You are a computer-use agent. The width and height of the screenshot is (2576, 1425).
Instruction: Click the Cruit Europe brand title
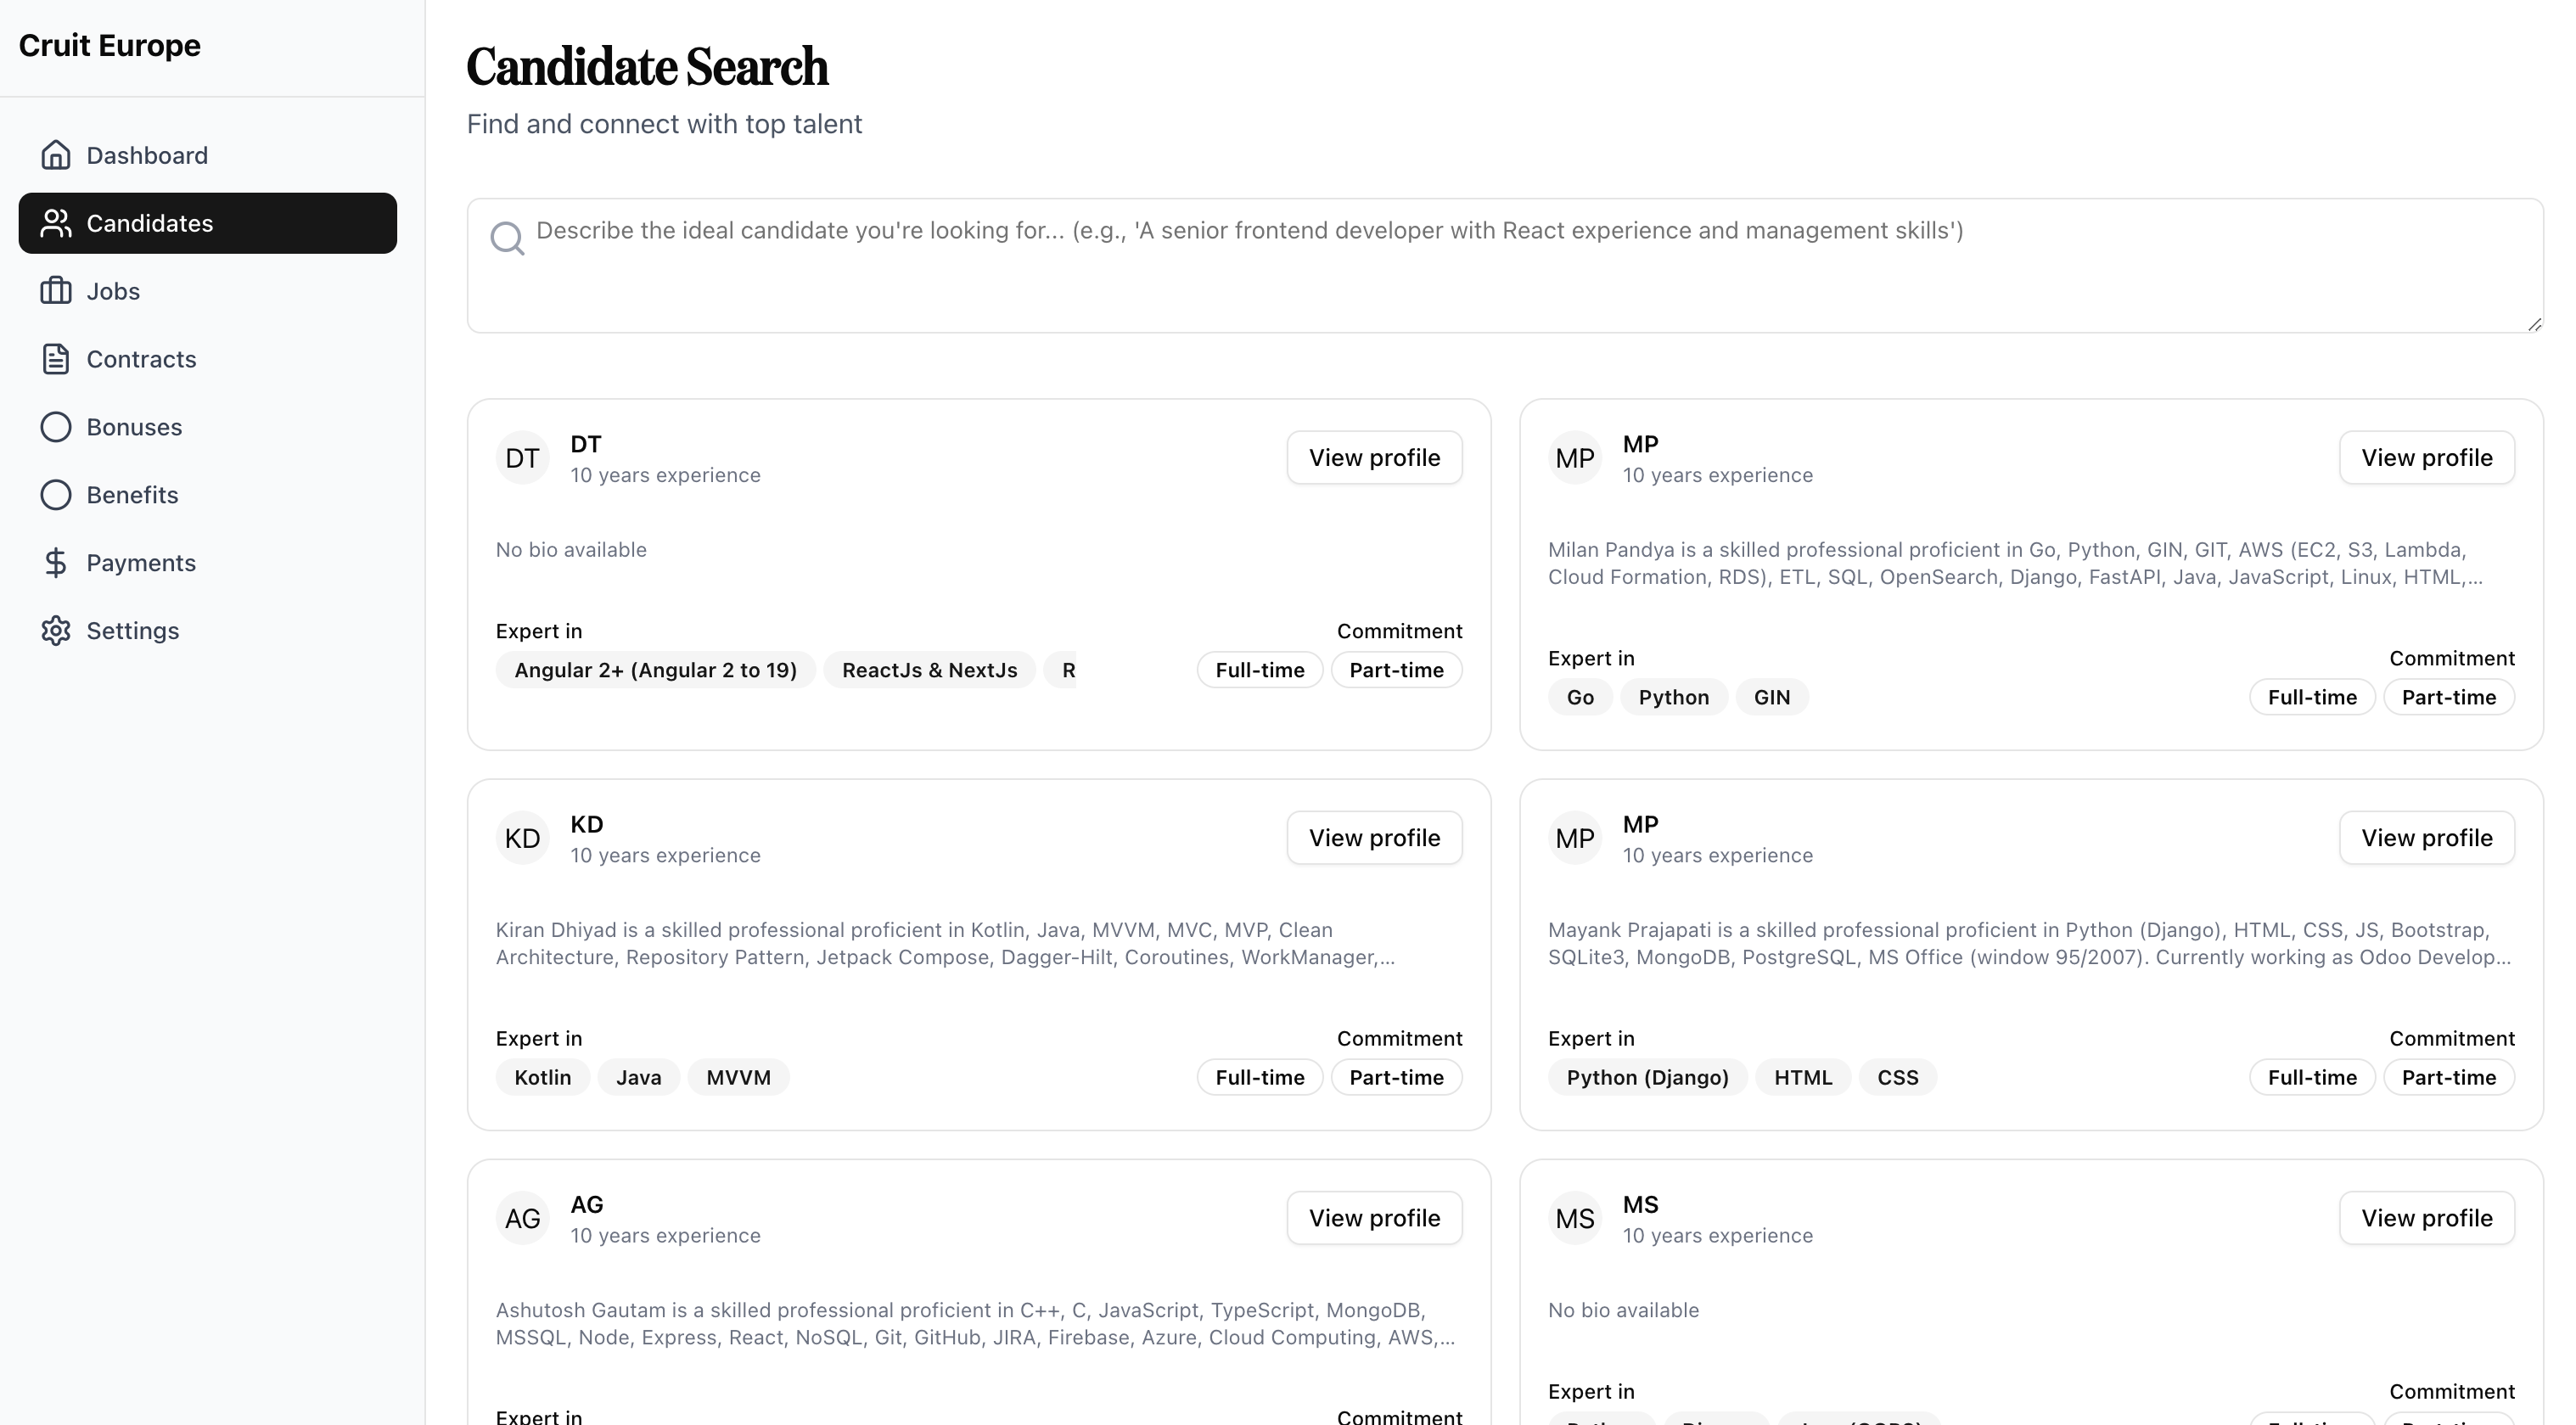pos(110,46)
